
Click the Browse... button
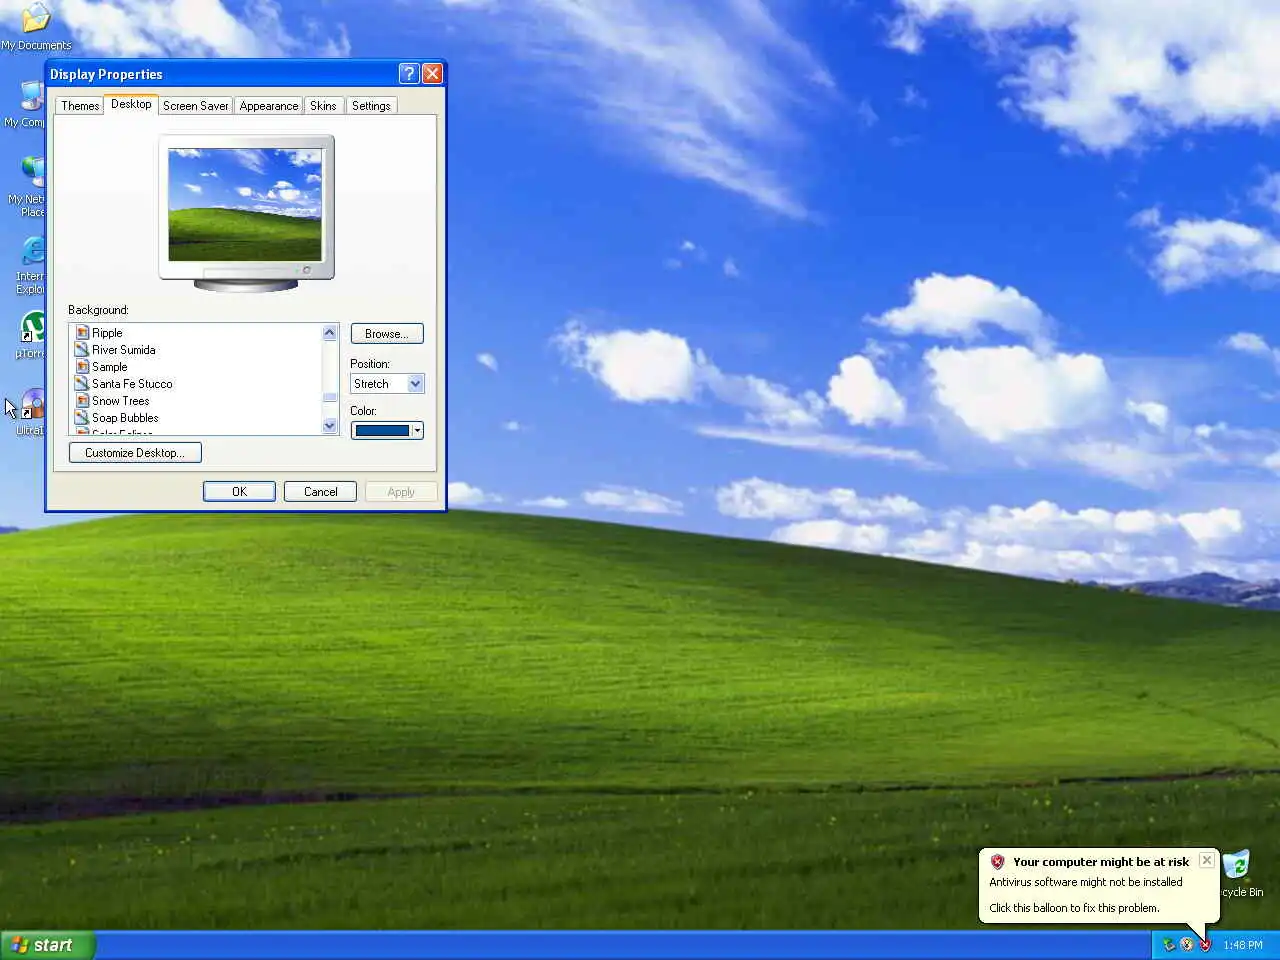coord(387,334)
